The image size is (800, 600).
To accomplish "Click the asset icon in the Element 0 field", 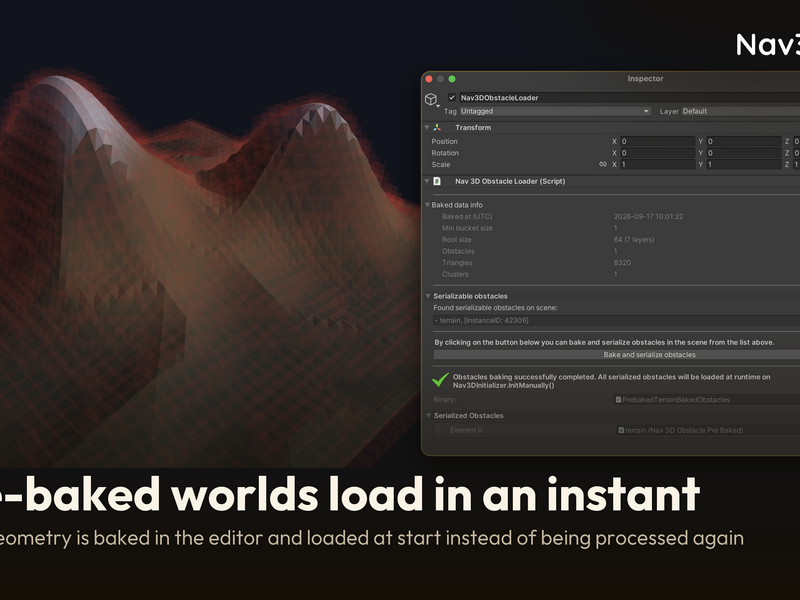I will 621,430.
